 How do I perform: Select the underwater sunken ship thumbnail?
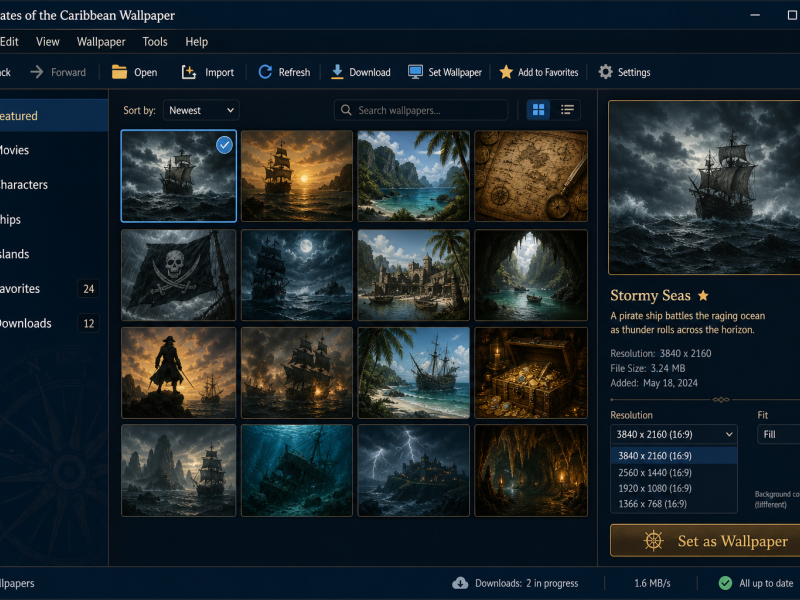click(x=296, y=470)
